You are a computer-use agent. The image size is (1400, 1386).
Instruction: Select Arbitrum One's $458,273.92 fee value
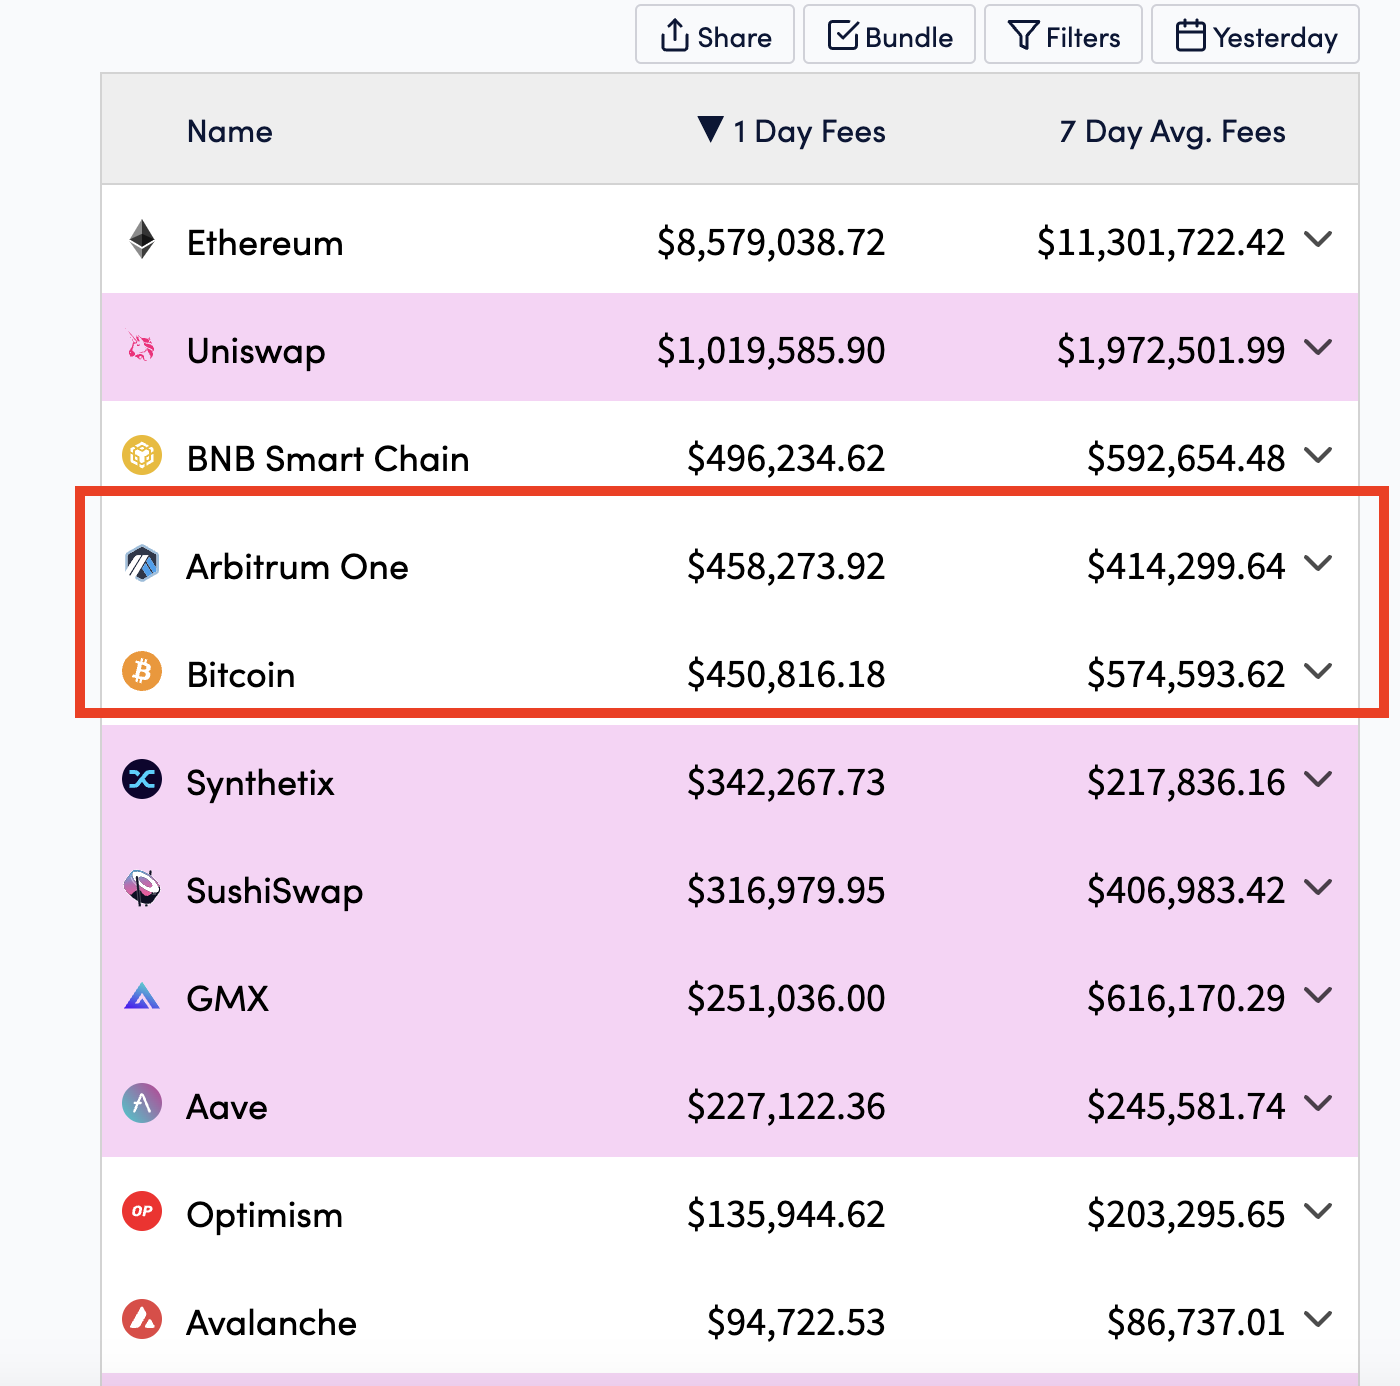coord(786,567)
